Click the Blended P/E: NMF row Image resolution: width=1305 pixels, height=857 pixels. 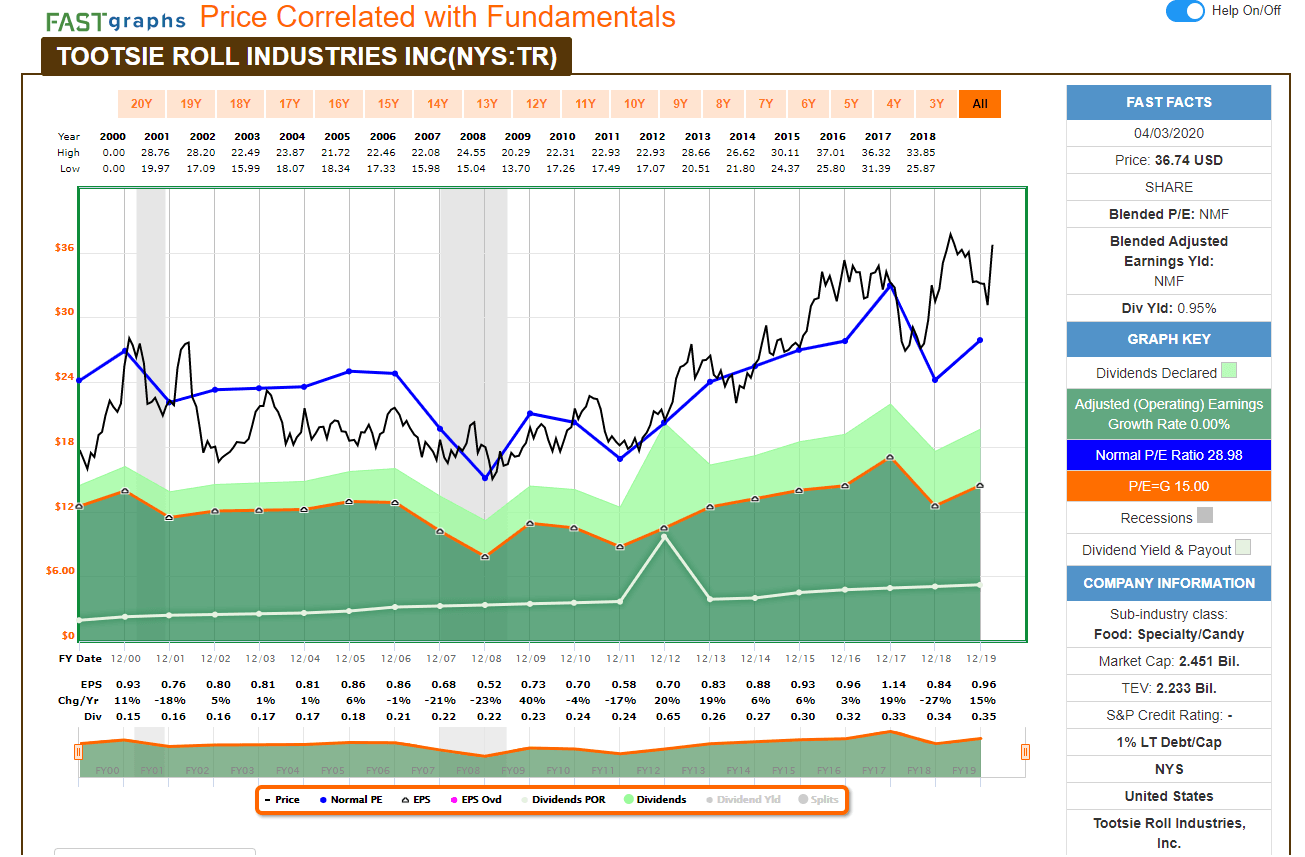pyautogui.click(x=1169, y=214)
